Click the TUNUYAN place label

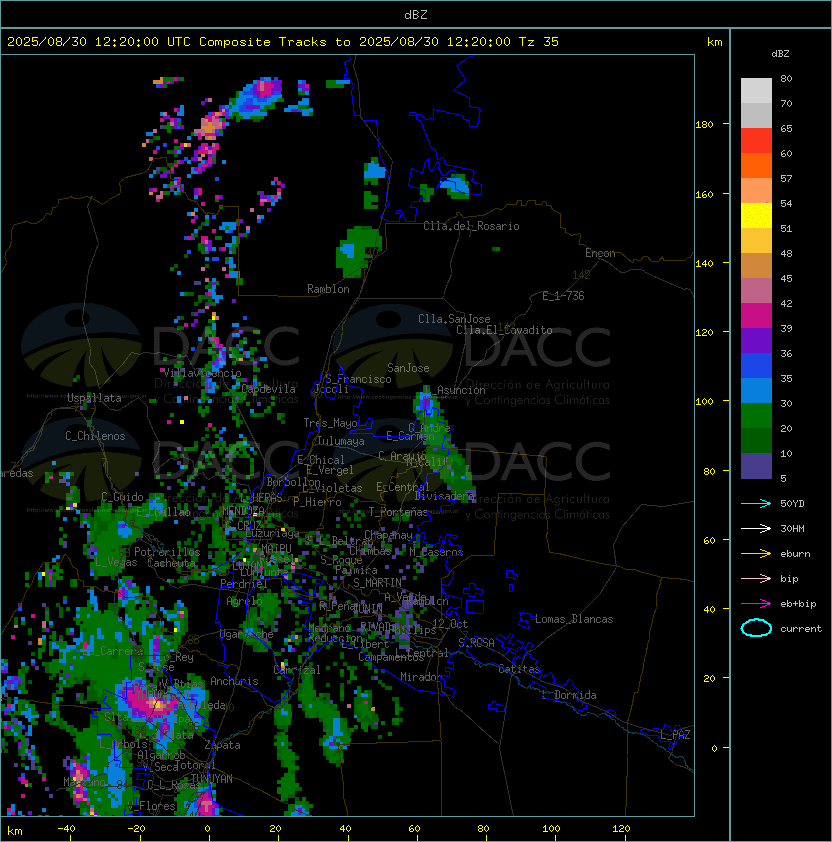point(212,779)
